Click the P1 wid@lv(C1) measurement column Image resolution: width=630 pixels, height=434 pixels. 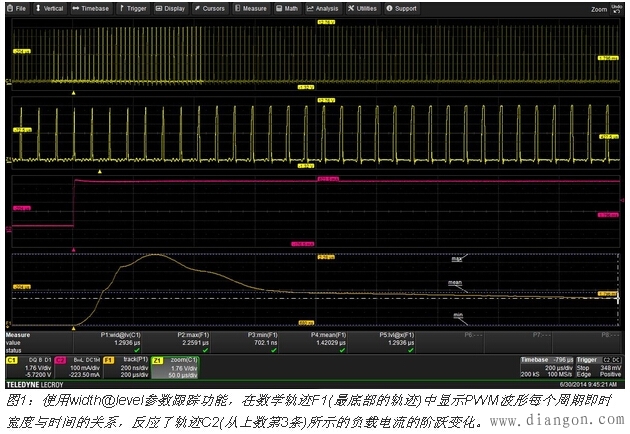pyautogui.click(x=128, y=342)
